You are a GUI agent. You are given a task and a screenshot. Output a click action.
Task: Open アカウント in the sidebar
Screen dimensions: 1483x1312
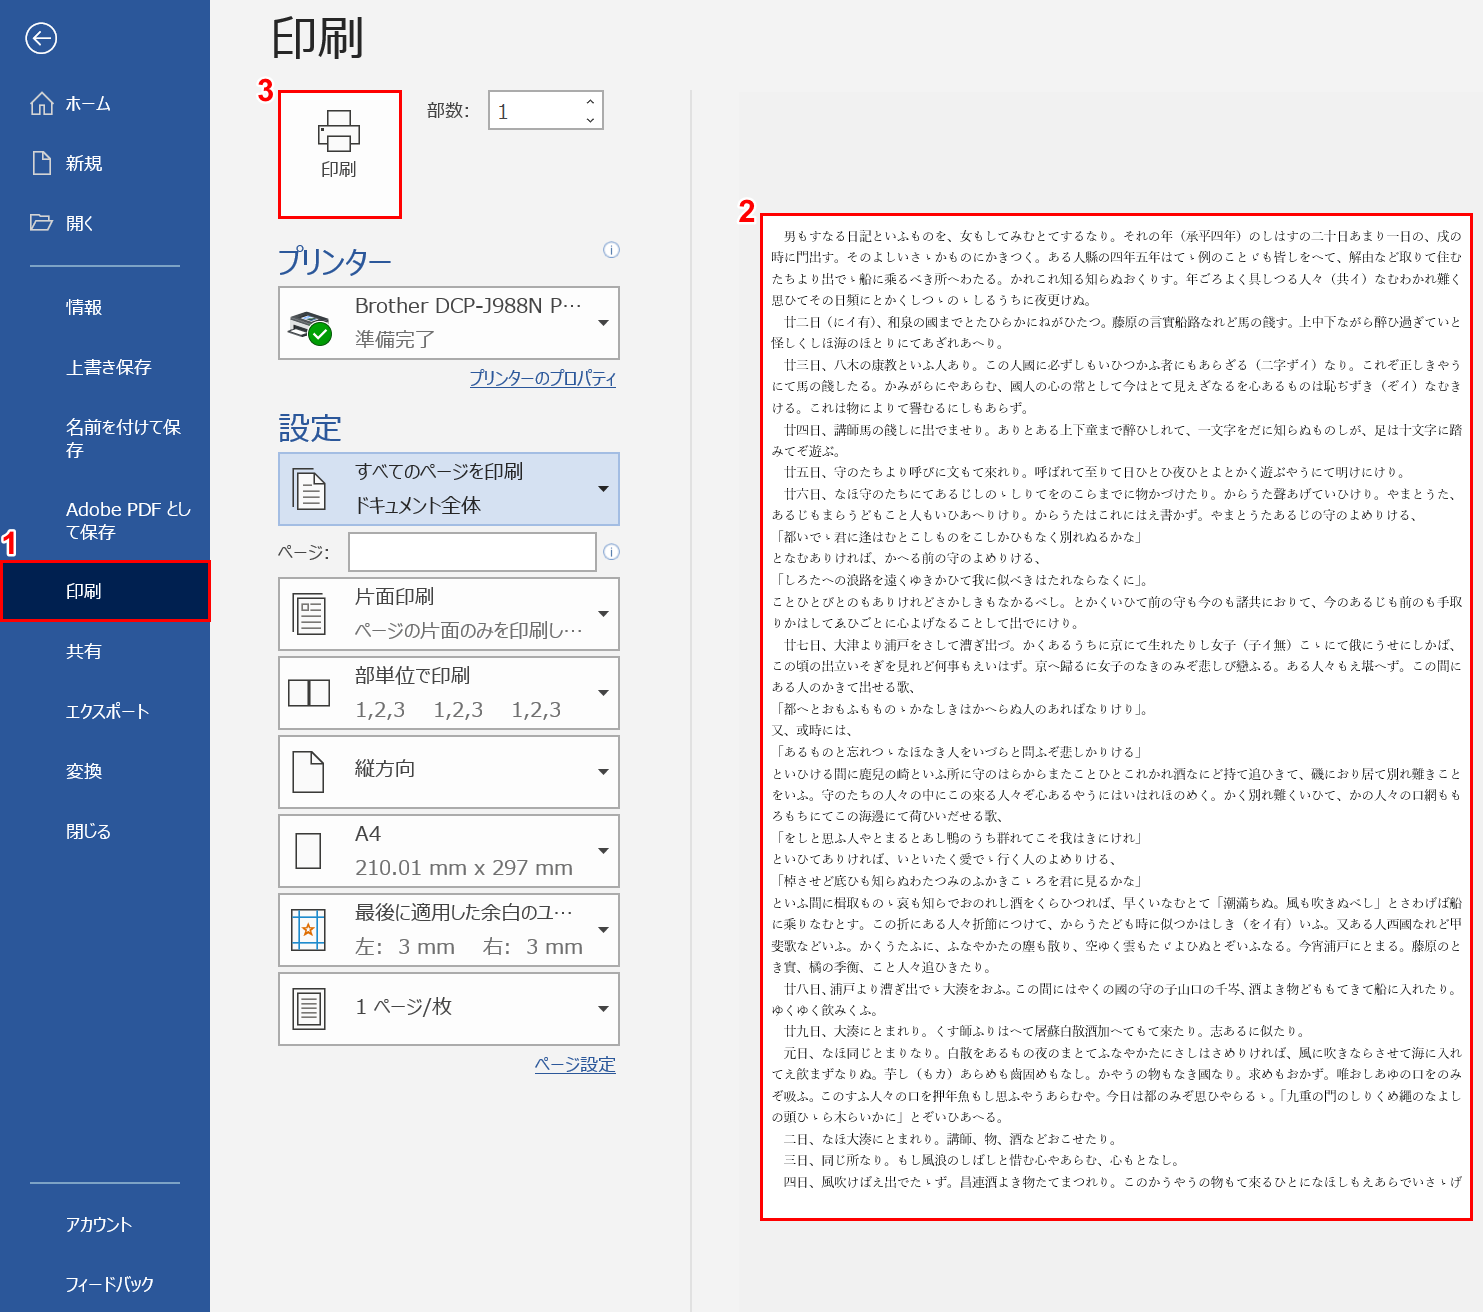coord(105,1224)
